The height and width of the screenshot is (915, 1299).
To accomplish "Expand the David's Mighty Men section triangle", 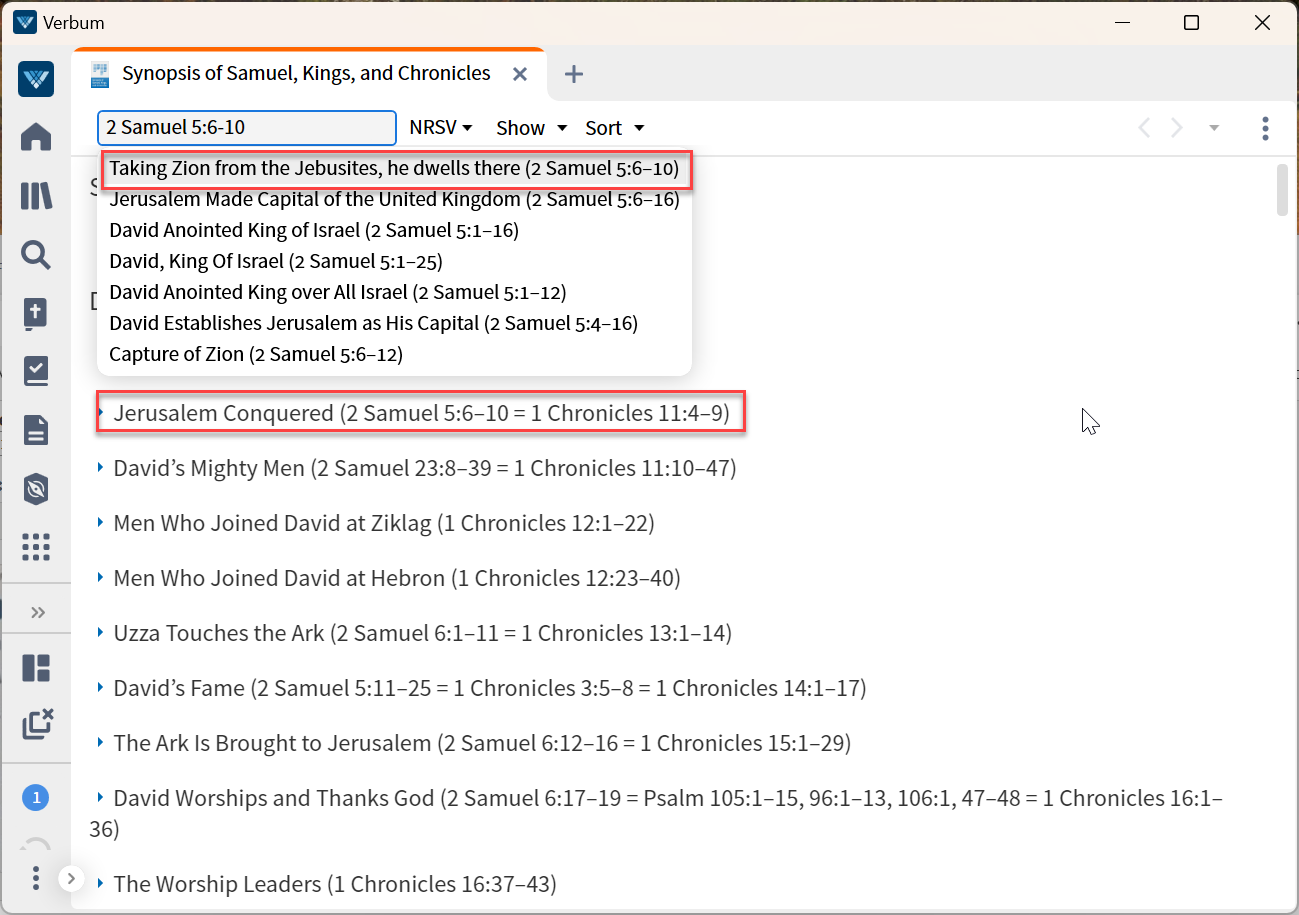I will click(100, 467).
